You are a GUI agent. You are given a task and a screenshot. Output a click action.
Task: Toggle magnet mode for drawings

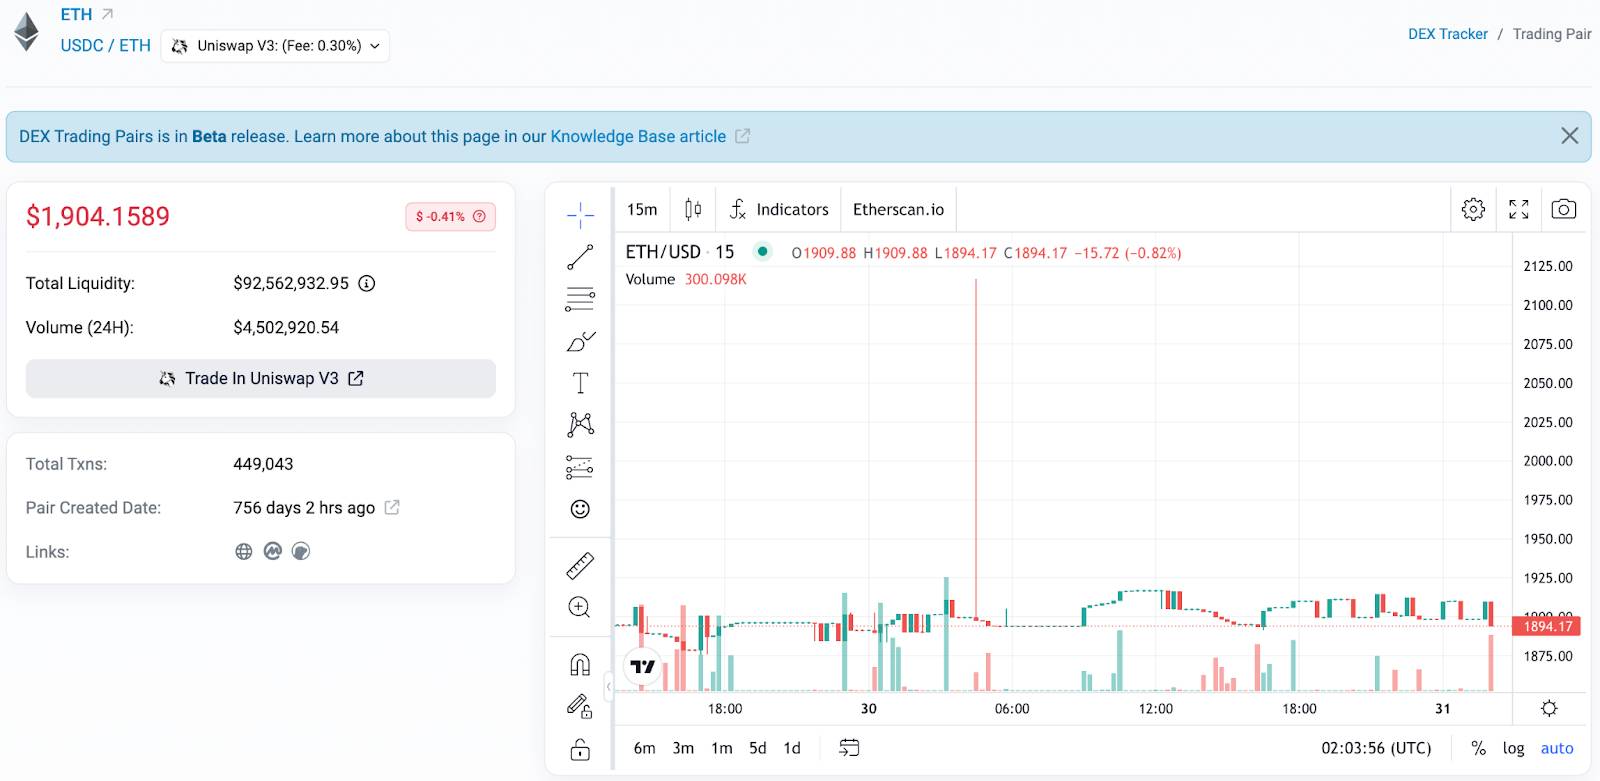click(x=580, y=665)
